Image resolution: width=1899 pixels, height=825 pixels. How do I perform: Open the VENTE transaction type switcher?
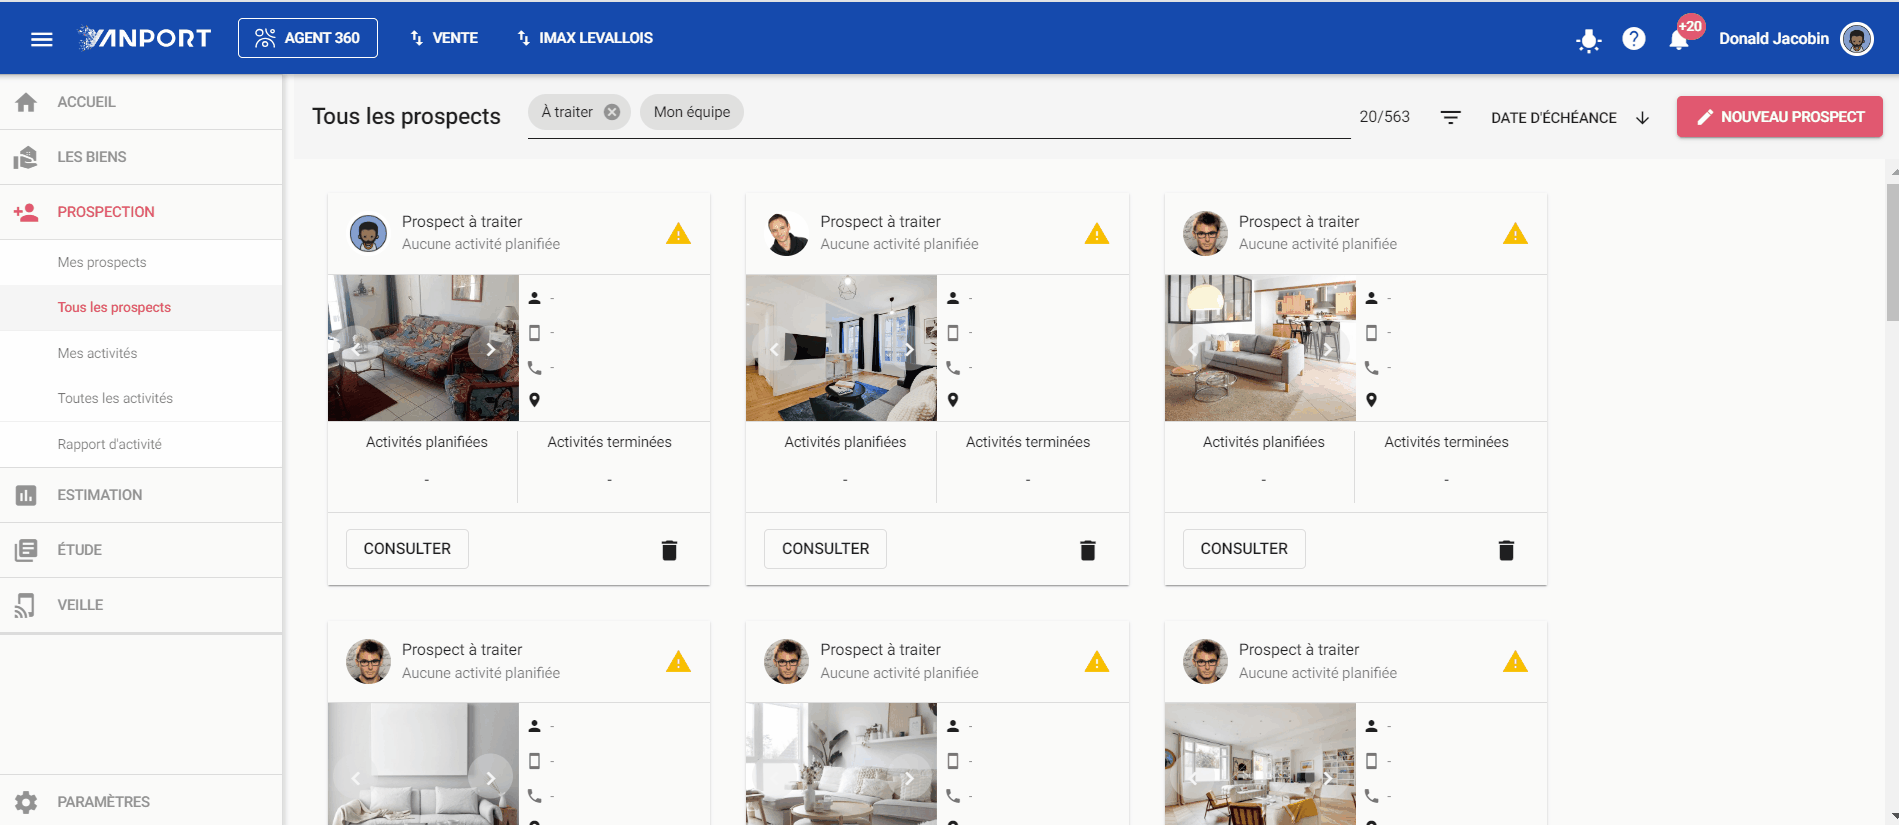(444, 38)
